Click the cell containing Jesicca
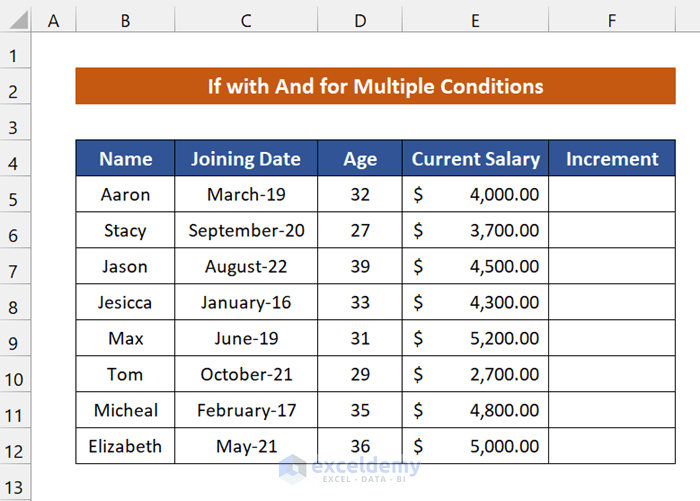 click(x=126, y=302)
